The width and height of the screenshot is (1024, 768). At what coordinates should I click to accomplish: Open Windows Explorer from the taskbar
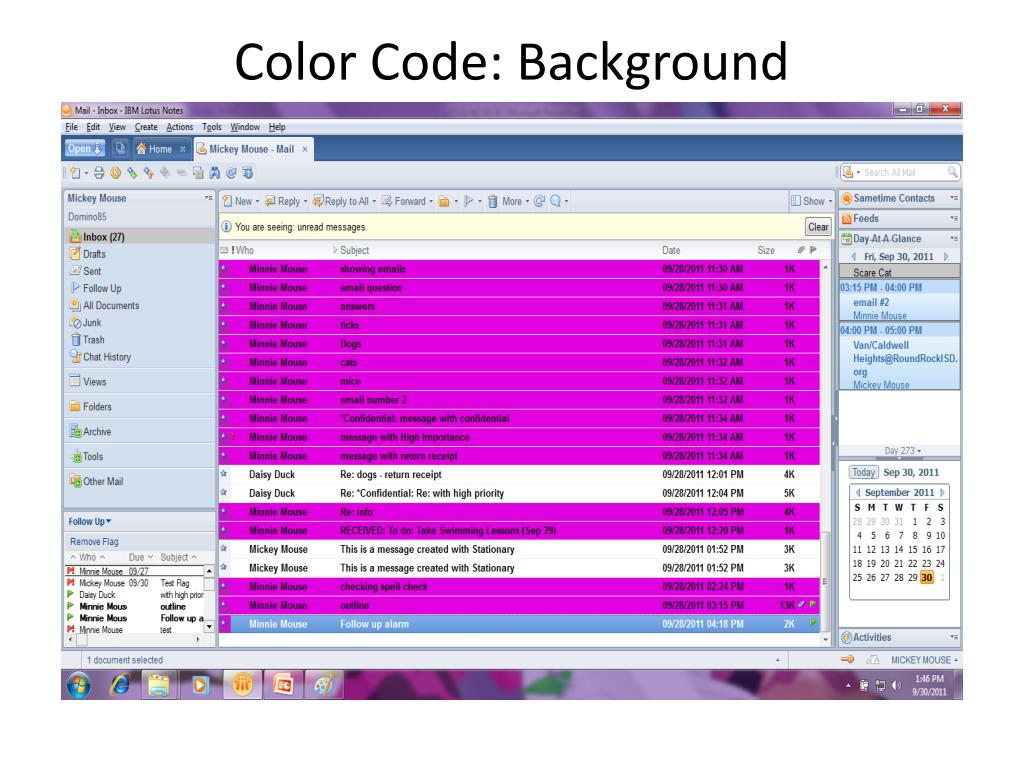159,685
